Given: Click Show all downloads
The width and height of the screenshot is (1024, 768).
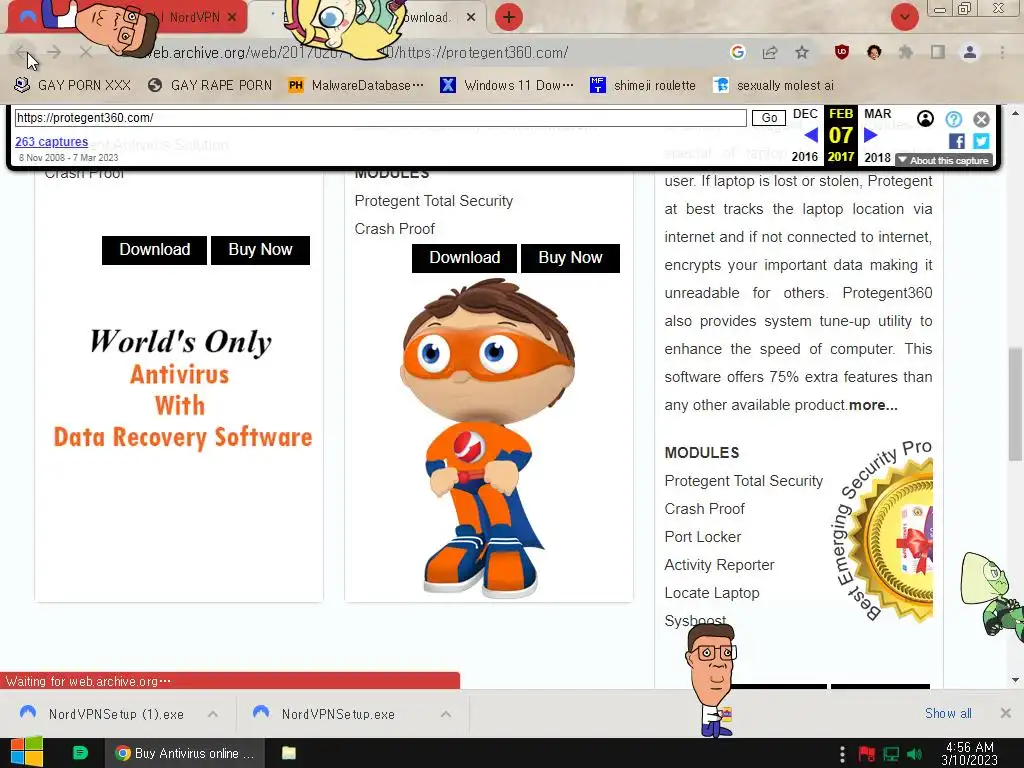Looking at the screenshot, I should [948, 714].
